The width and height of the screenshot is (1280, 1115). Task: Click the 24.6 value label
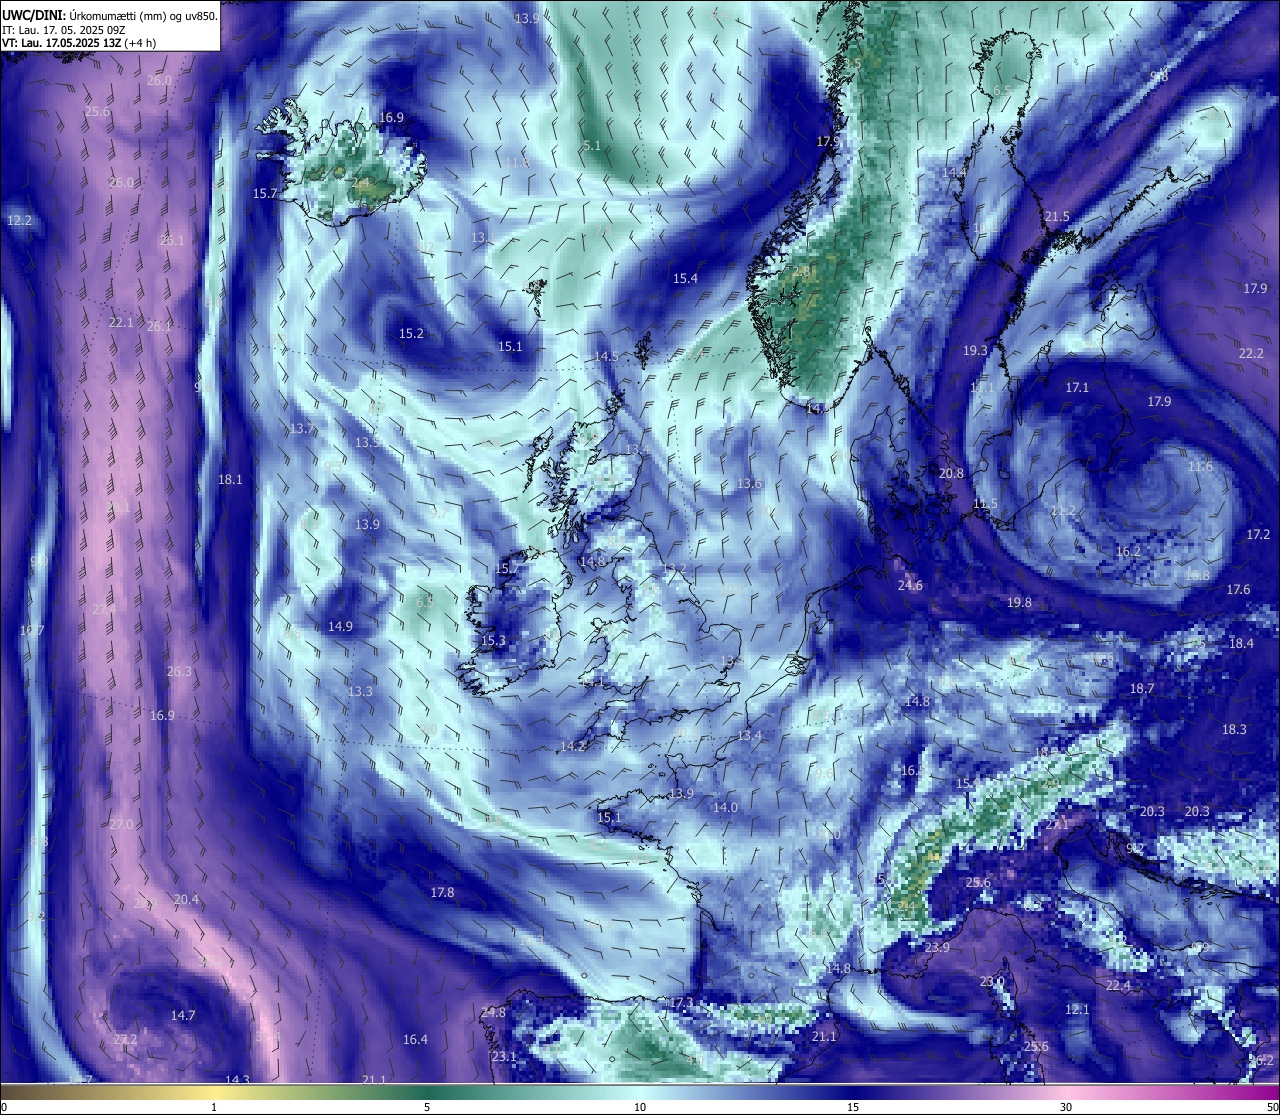pos(910,585)
